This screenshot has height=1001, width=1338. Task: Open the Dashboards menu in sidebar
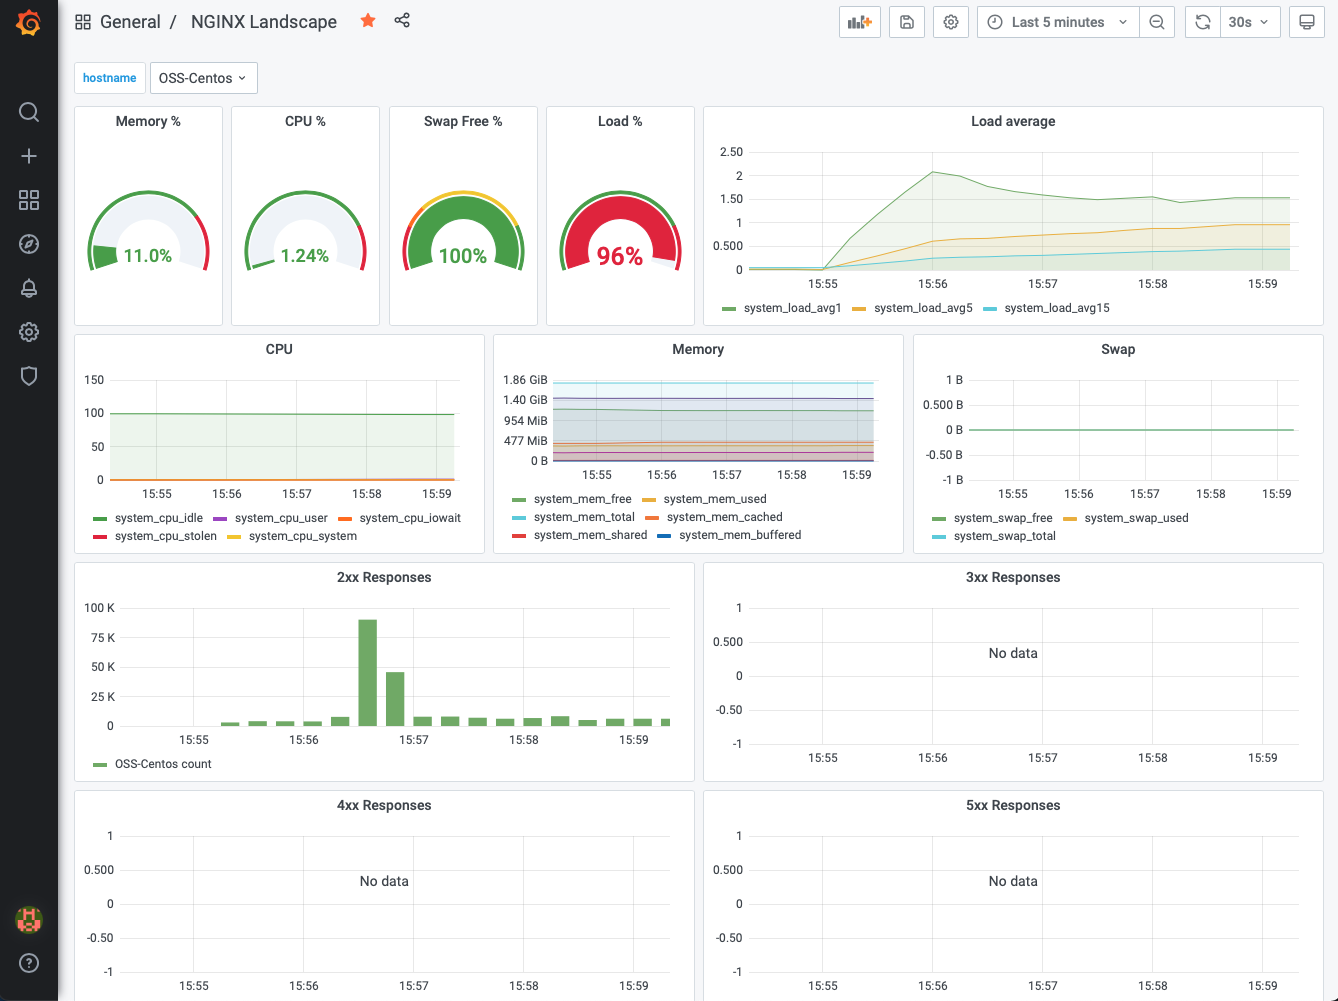coord(29,200)
